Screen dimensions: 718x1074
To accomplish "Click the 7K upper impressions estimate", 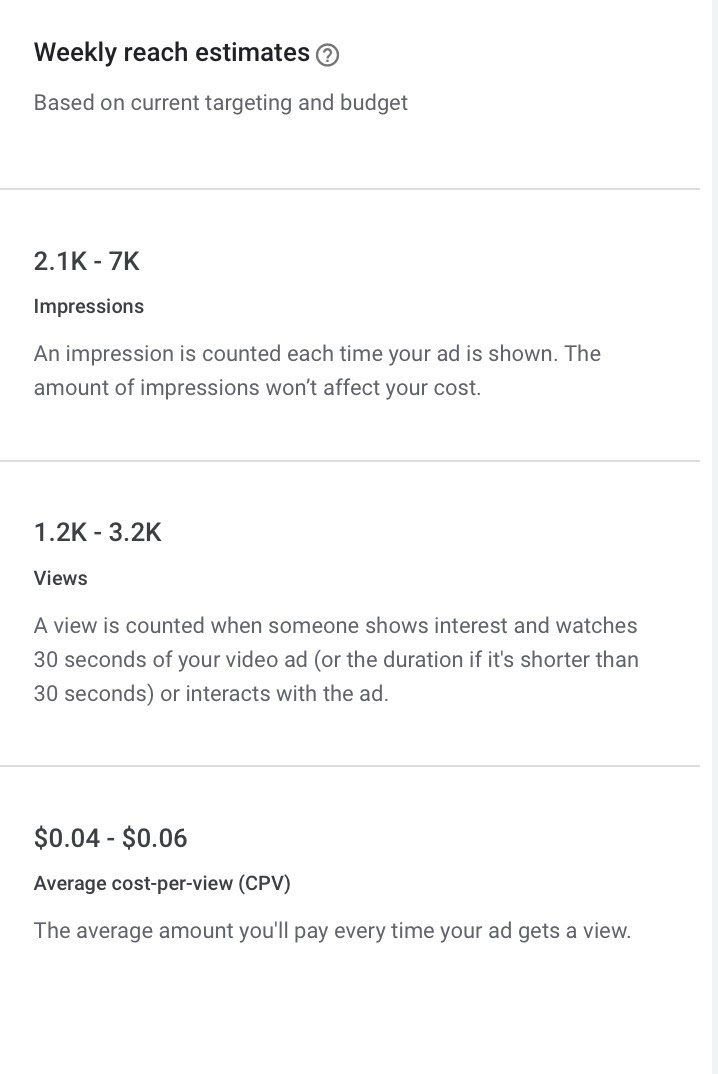I will pos(124,262).
